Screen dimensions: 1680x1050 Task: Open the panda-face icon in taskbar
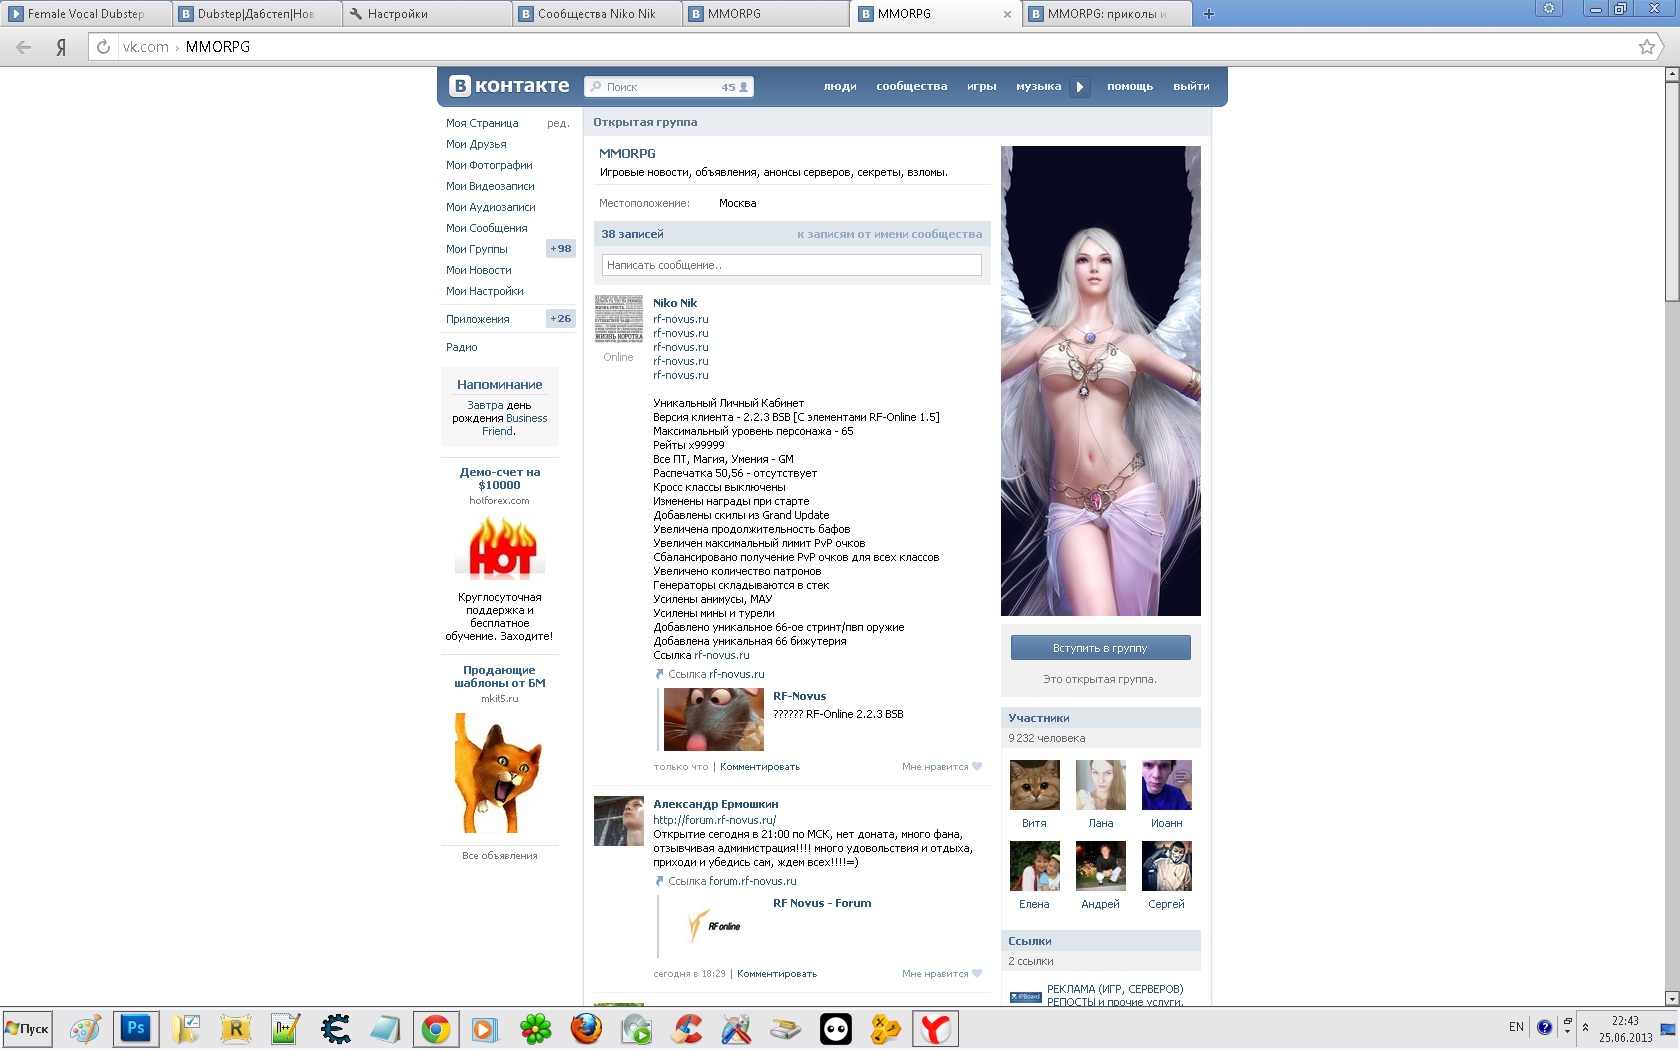point(836,1028)
